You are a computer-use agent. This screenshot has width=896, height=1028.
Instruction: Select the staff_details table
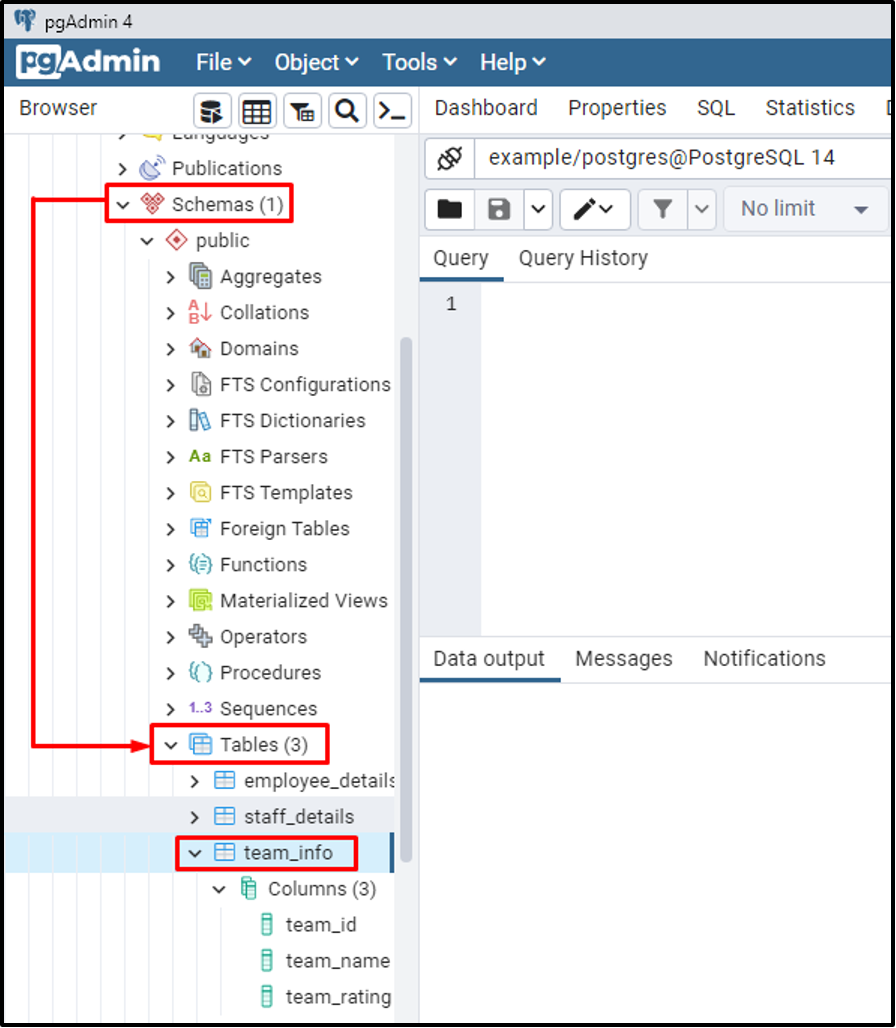[301, 816]
